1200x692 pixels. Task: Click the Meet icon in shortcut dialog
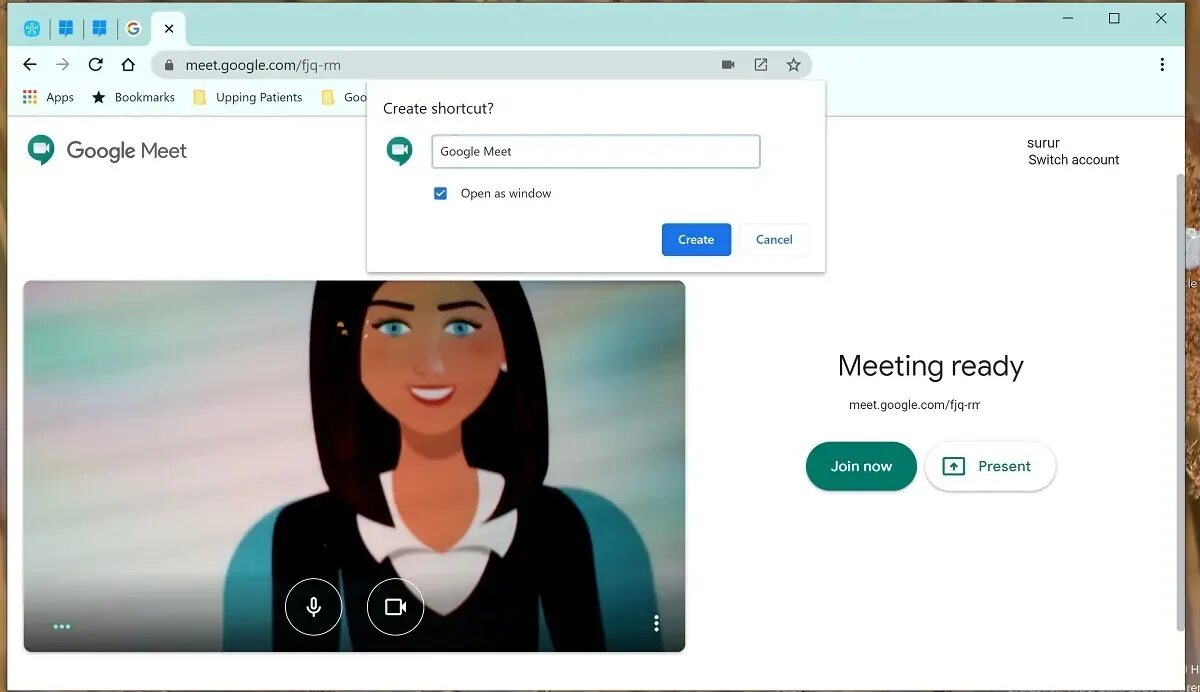[x=400, y=151]
